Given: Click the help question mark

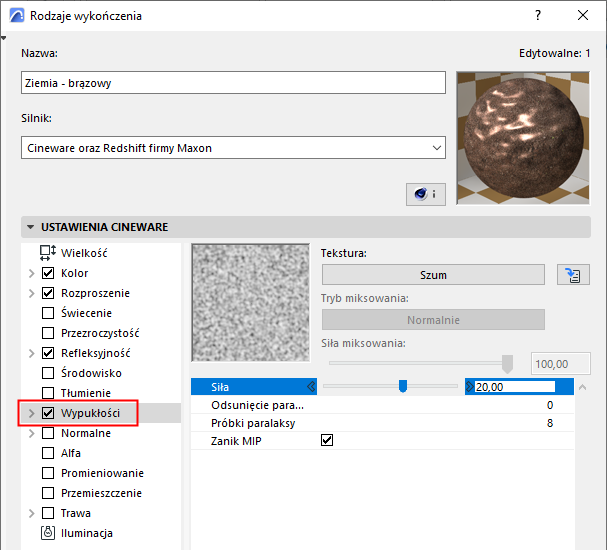Looking at the screenshot, I should pyautogui.click(x=538, y=15).
